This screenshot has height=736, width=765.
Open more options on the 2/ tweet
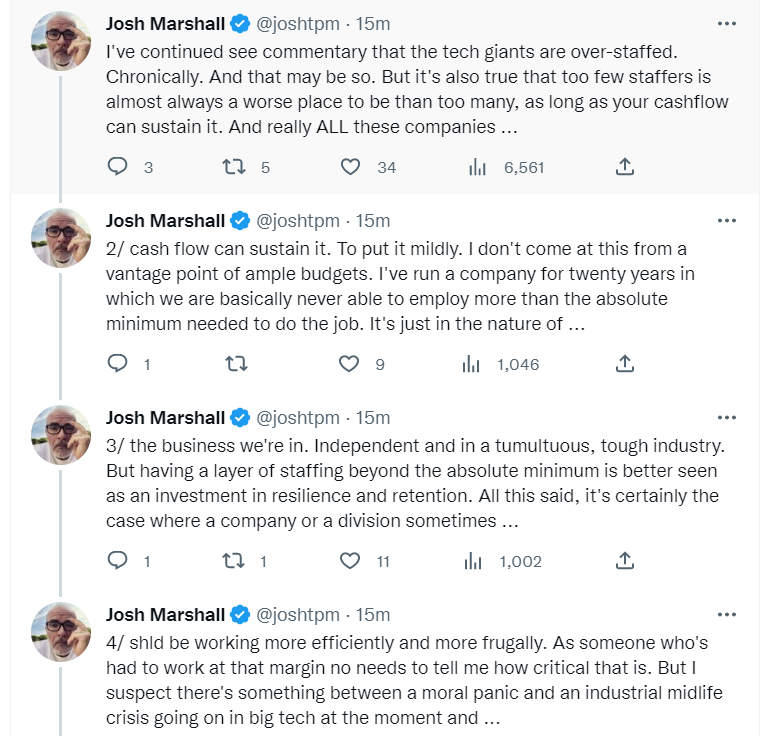pyautogui.click(x=728, y=220)
